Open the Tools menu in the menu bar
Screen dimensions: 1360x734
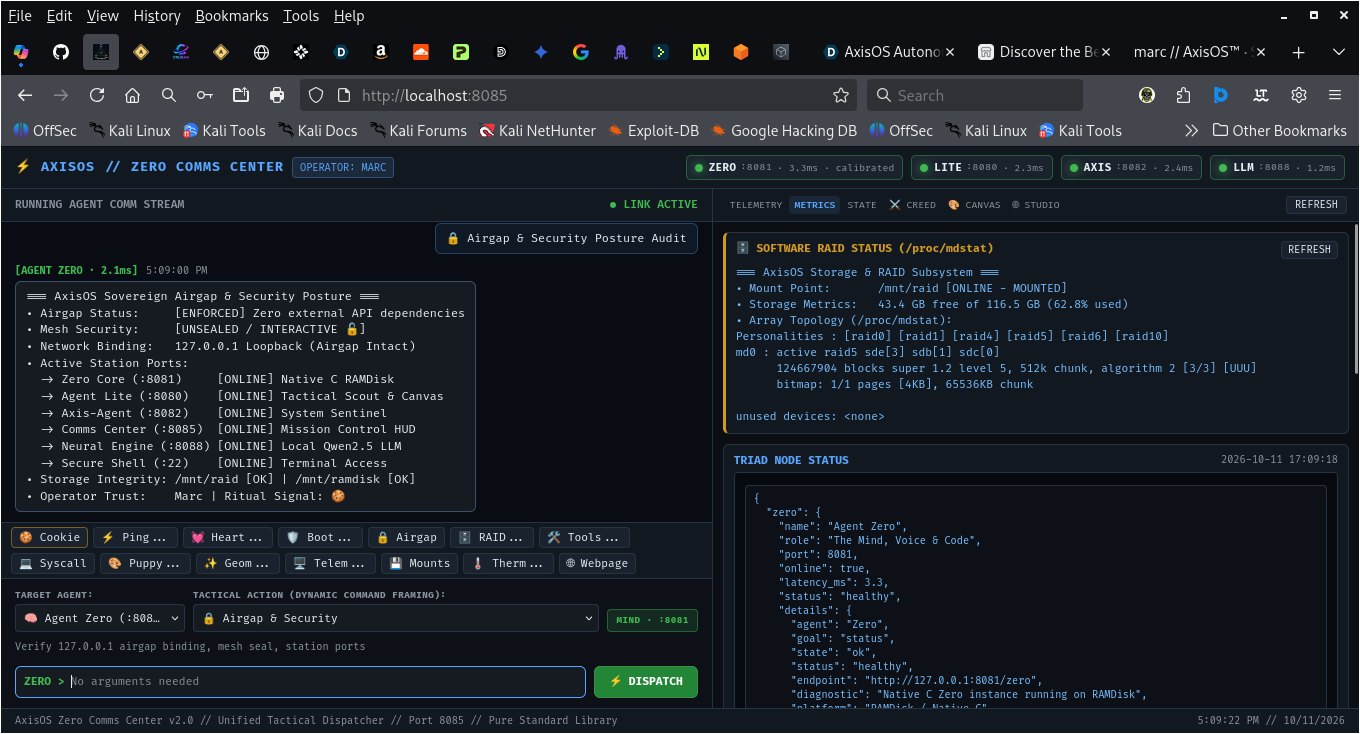pyautogui.click(x=301, y=16)
